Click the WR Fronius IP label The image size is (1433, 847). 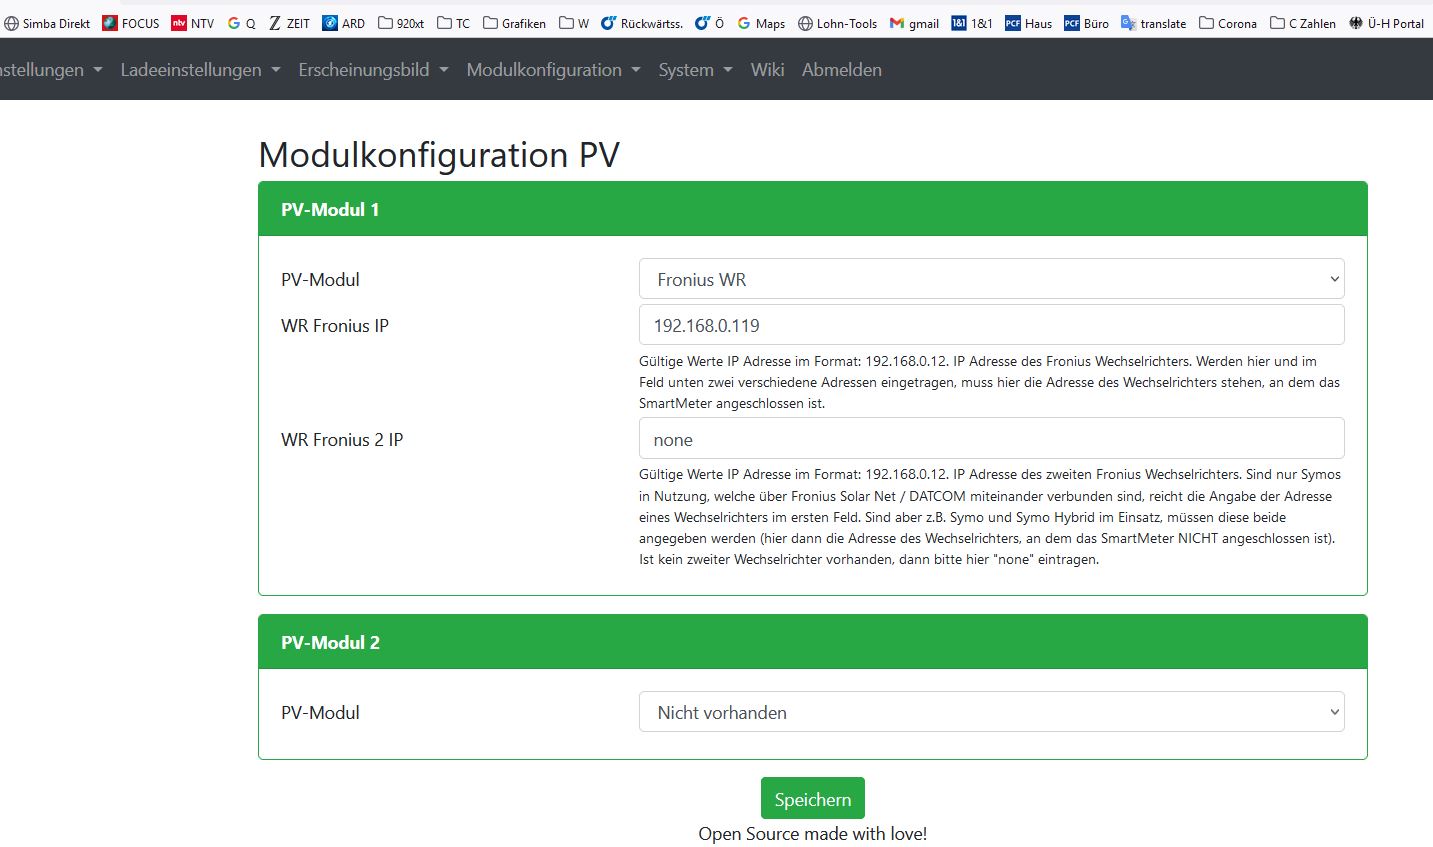coord(335,326)
